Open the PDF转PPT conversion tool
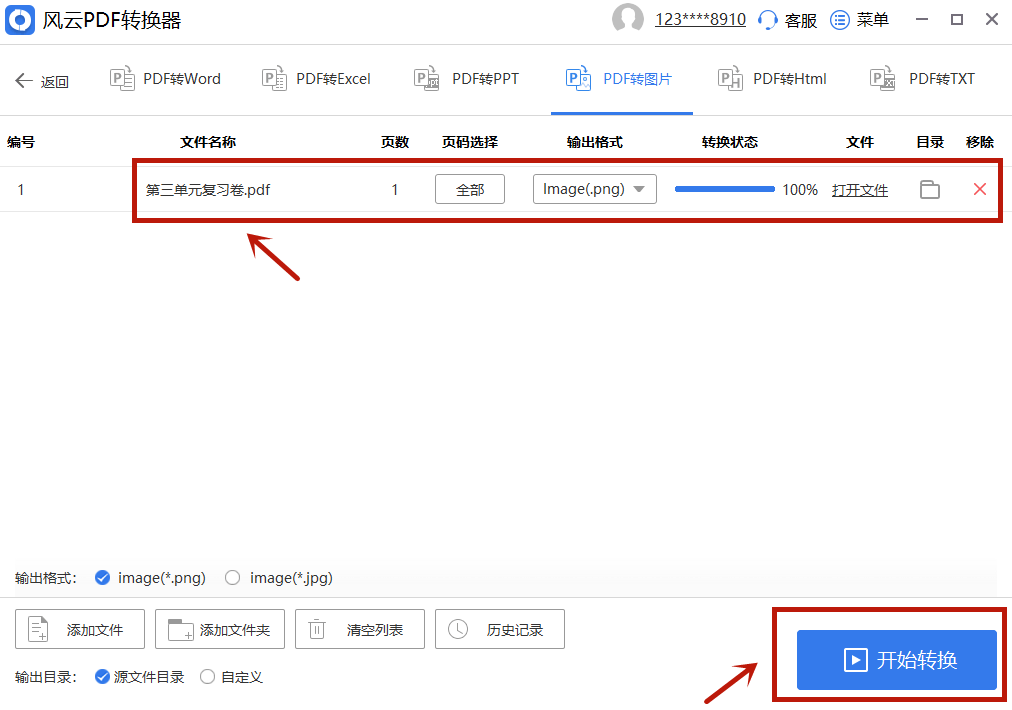1012x710 pixels. pos(426,78)
